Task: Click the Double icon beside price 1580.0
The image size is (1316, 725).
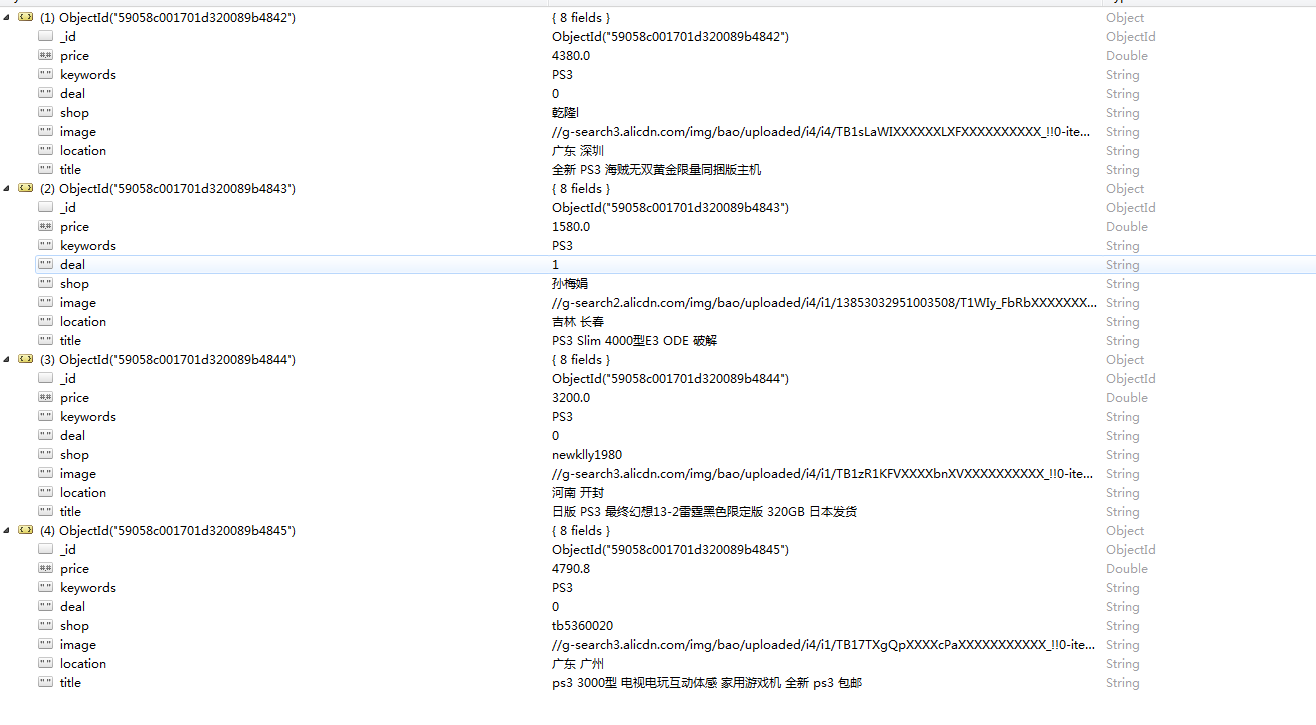Action: (x=45, y=227)
